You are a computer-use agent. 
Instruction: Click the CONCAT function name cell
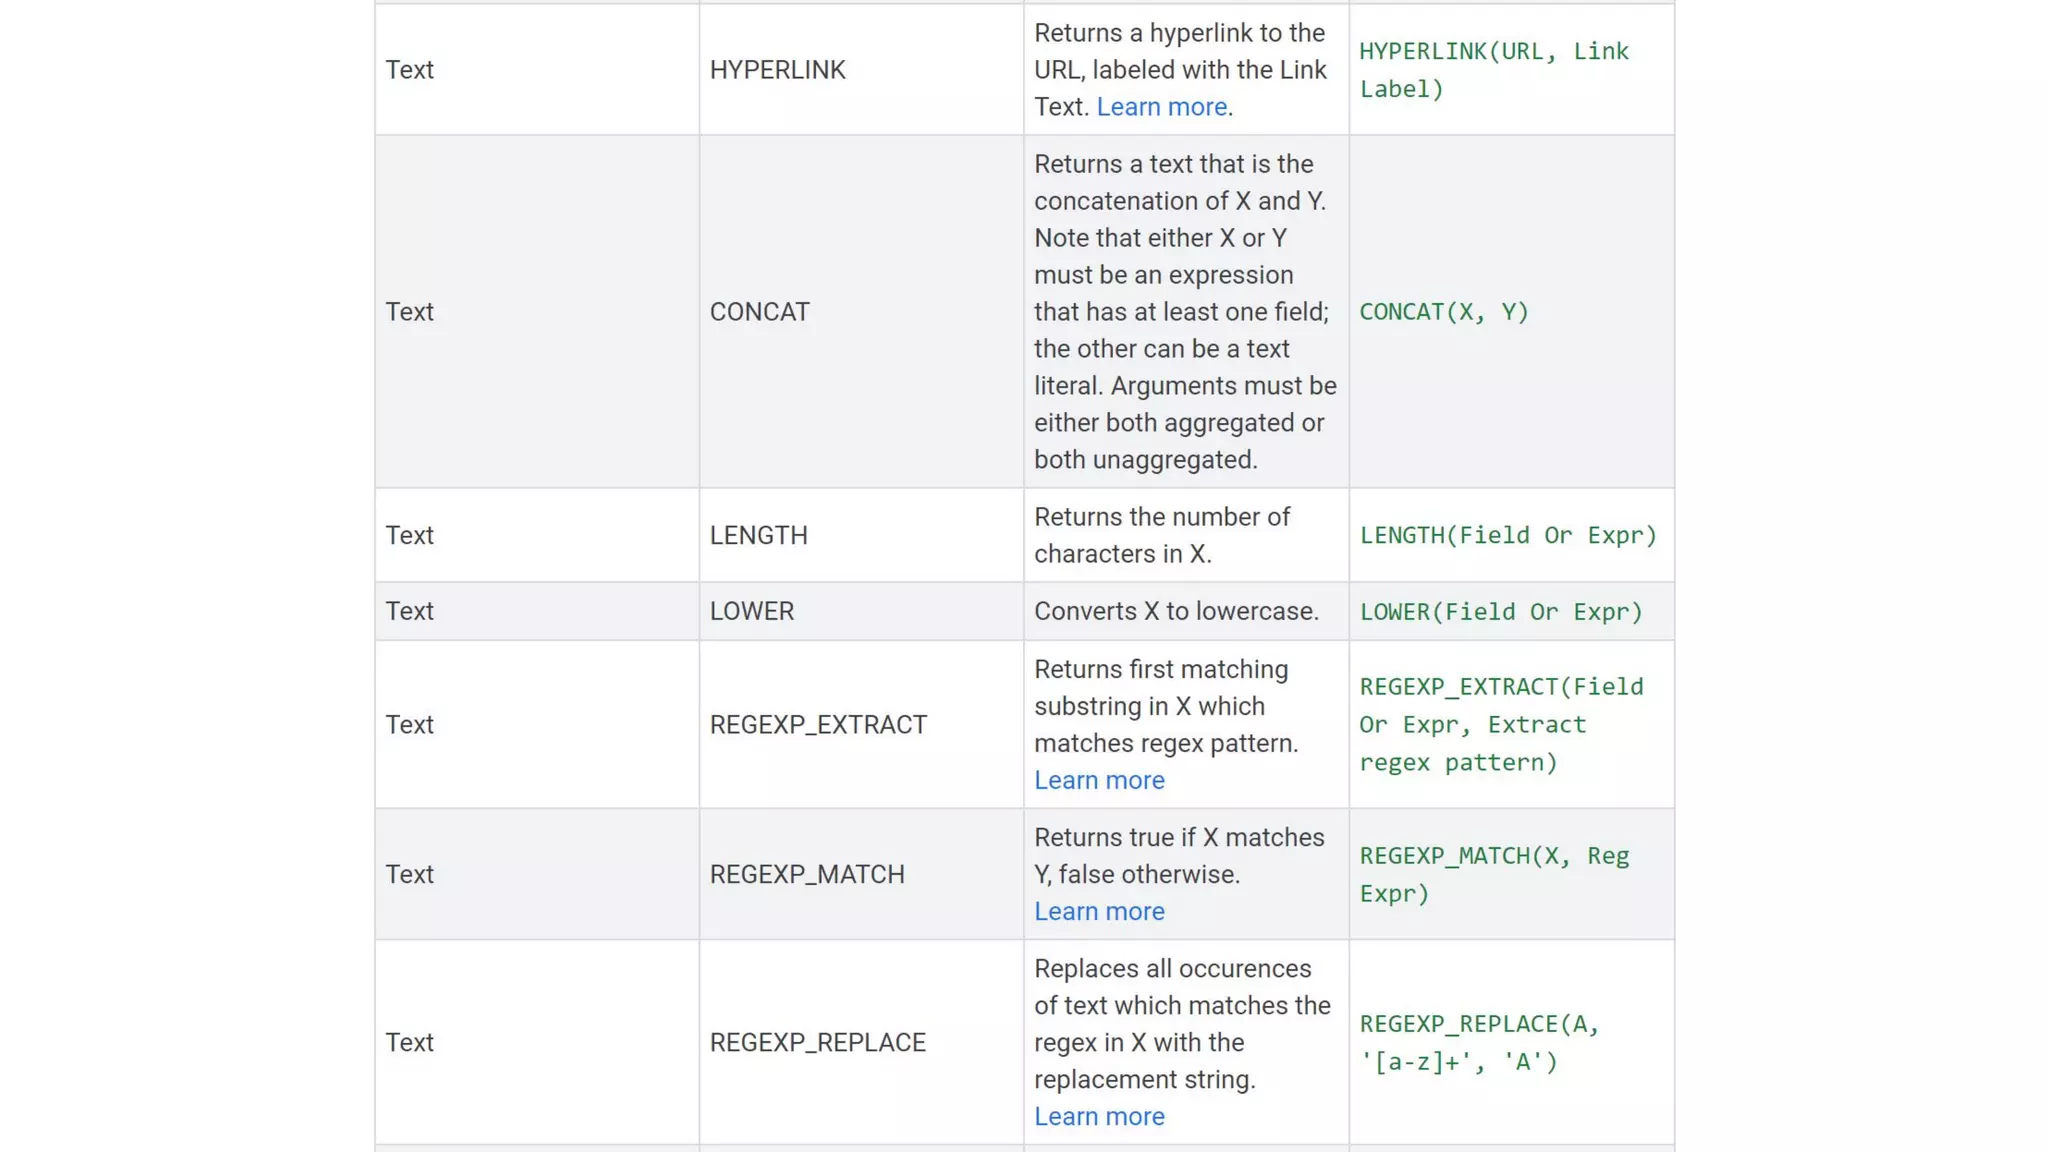[759, 312]
